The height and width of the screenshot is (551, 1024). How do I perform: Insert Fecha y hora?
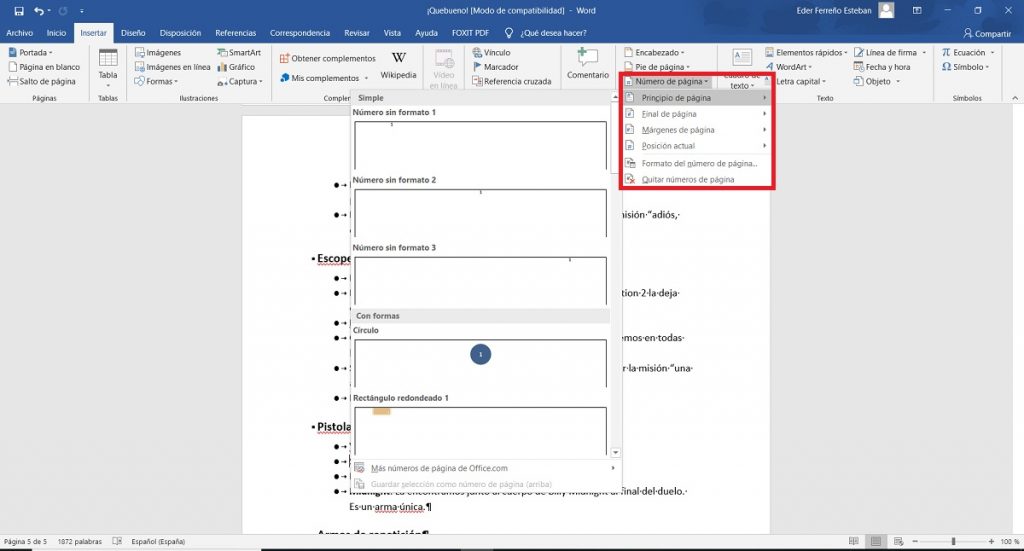[x=882, y=67]
